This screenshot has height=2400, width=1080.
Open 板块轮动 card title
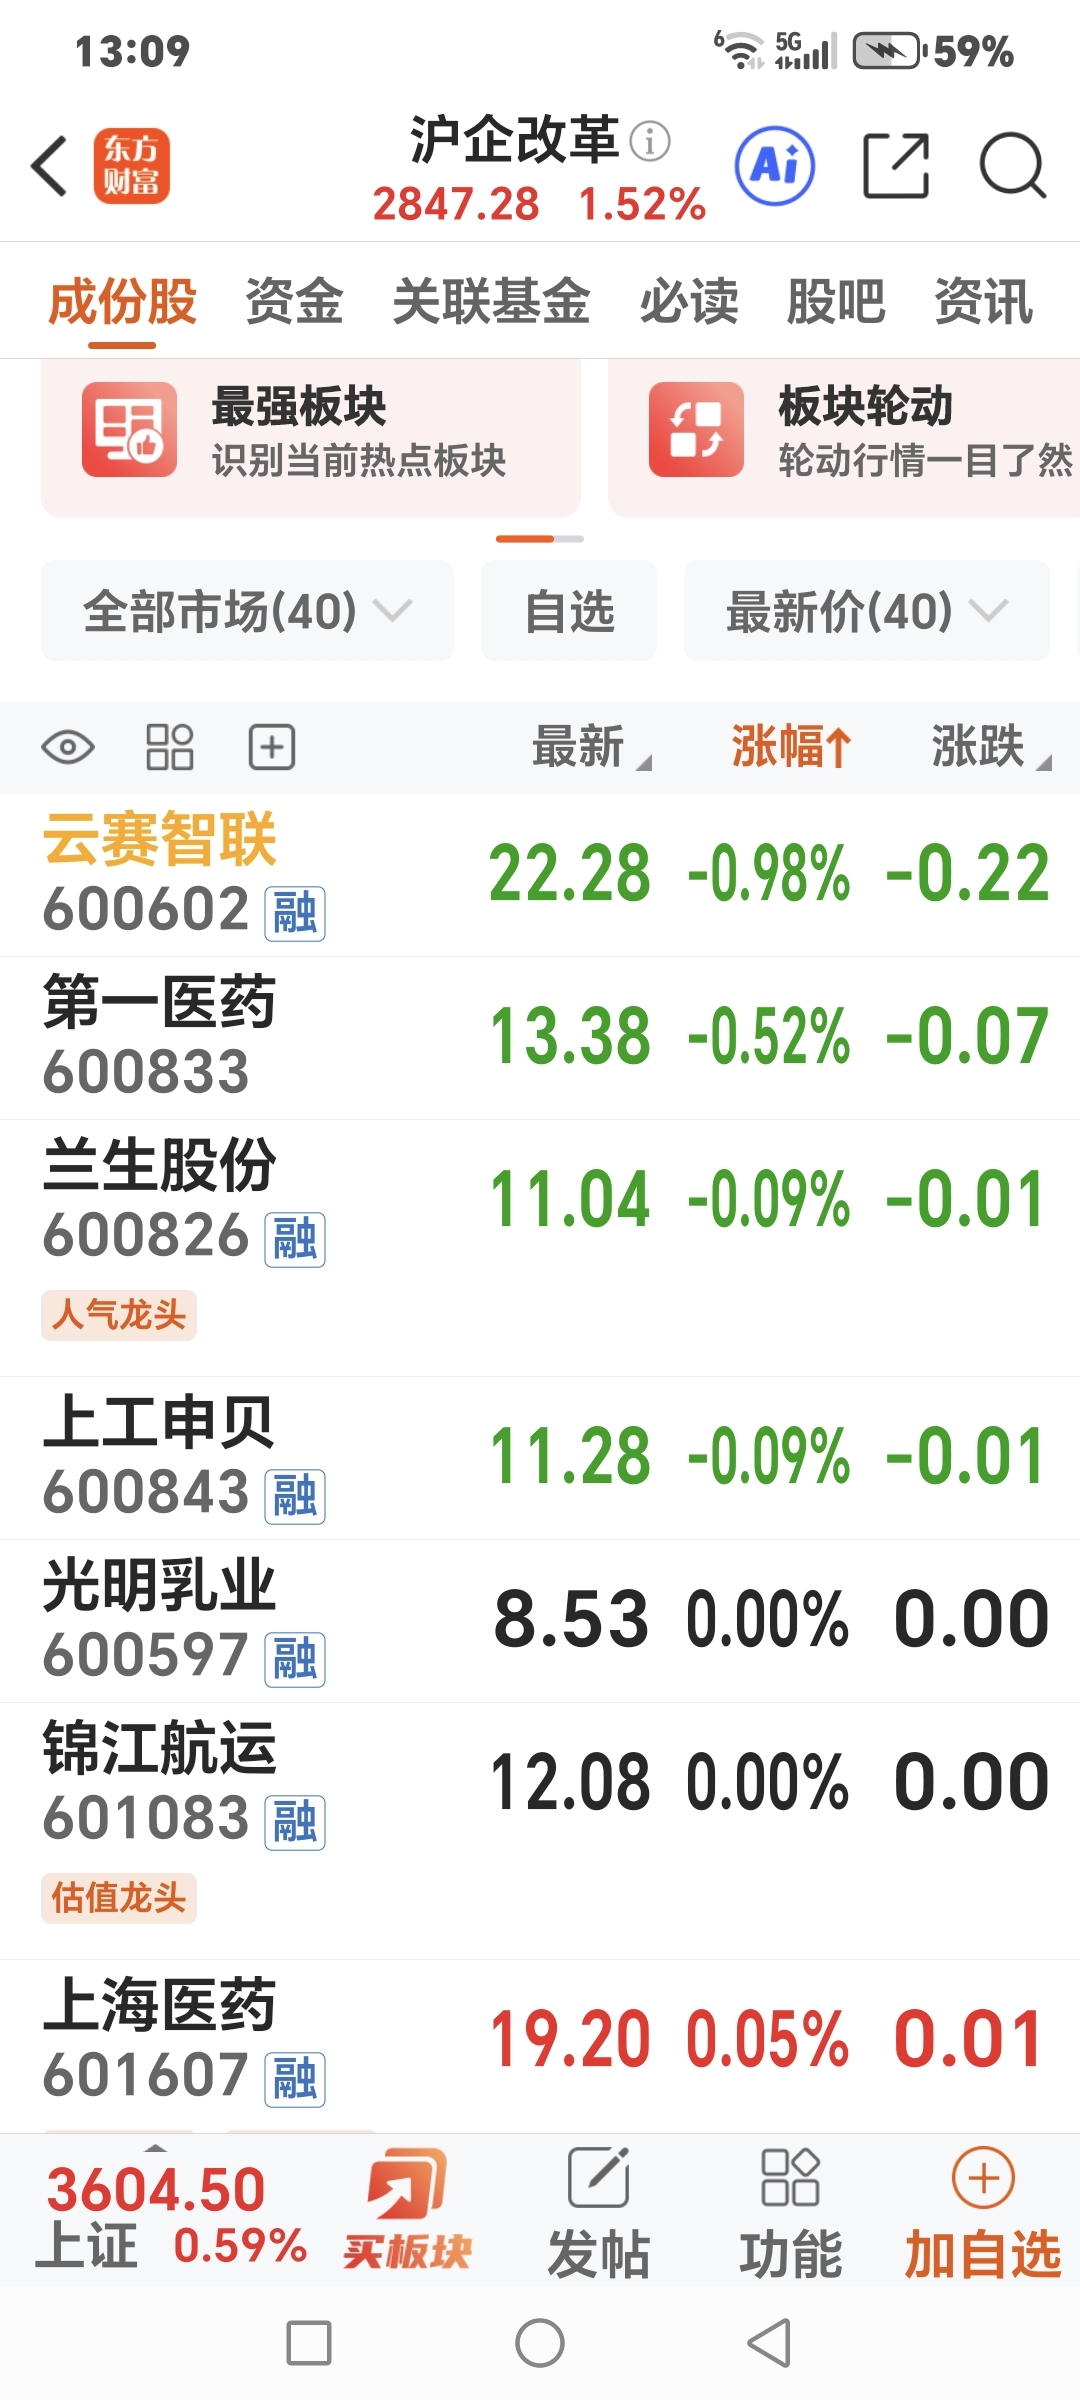tap(866, 406)
